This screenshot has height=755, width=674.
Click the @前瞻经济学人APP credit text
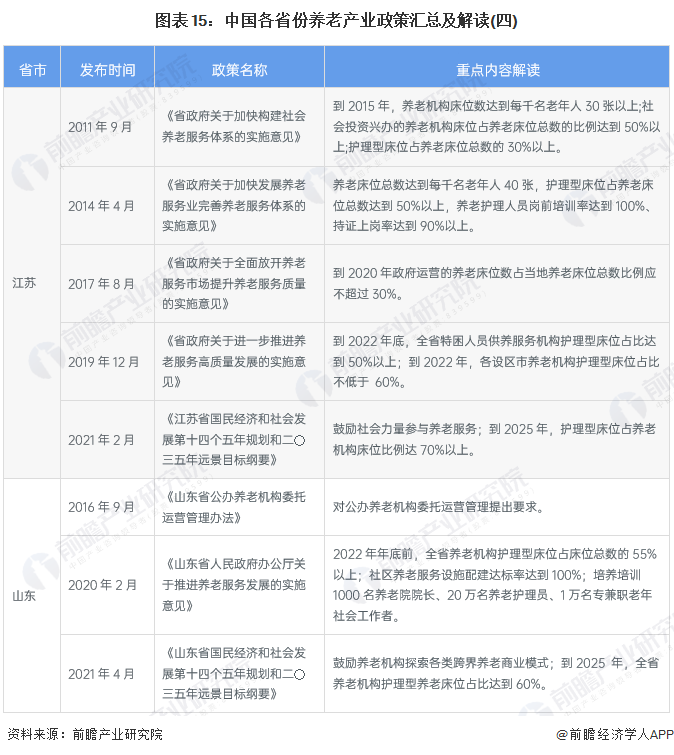[x=615, y=734]
